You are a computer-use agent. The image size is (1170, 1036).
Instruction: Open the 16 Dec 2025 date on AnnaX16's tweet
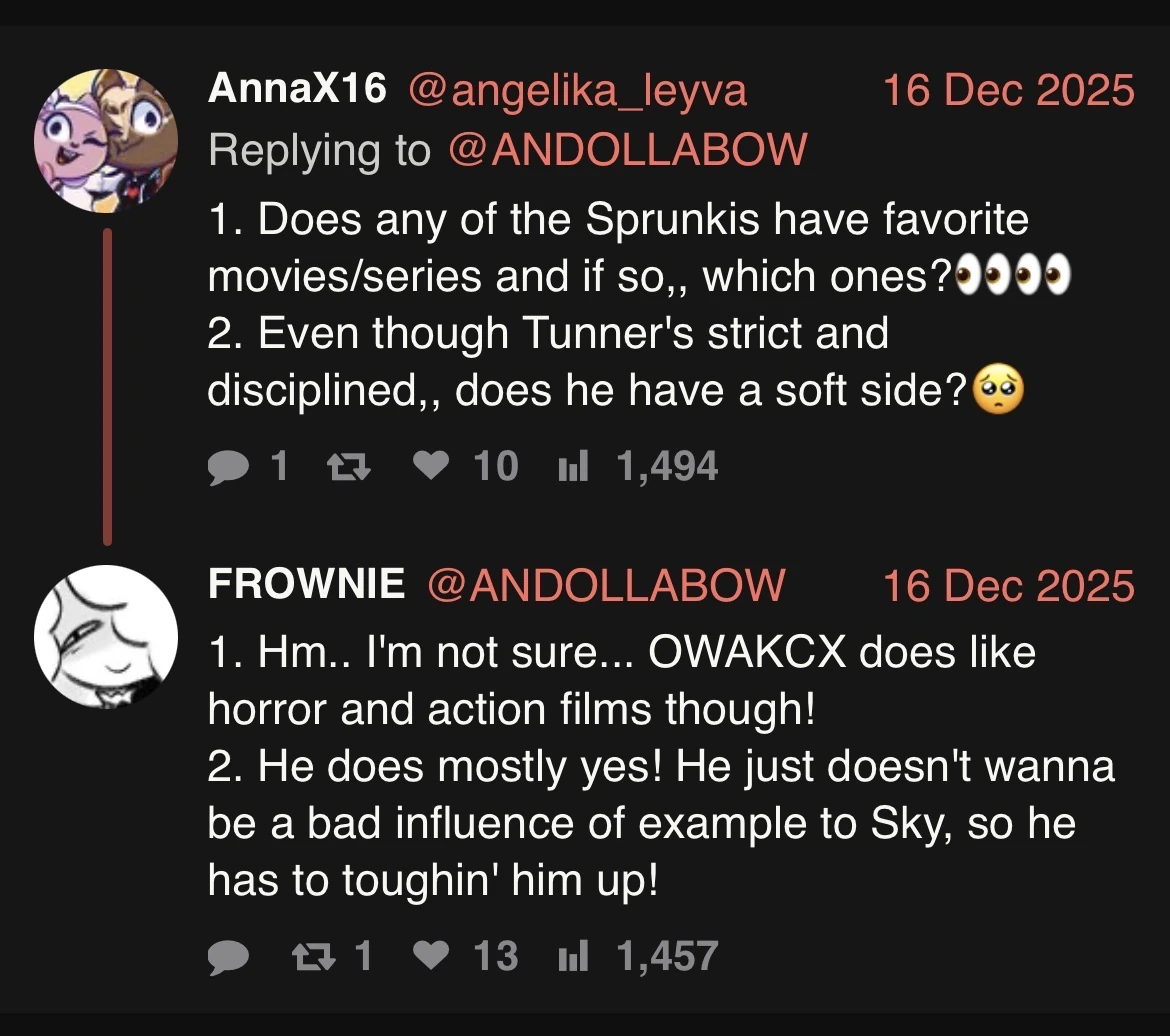tap(1008, 91)
